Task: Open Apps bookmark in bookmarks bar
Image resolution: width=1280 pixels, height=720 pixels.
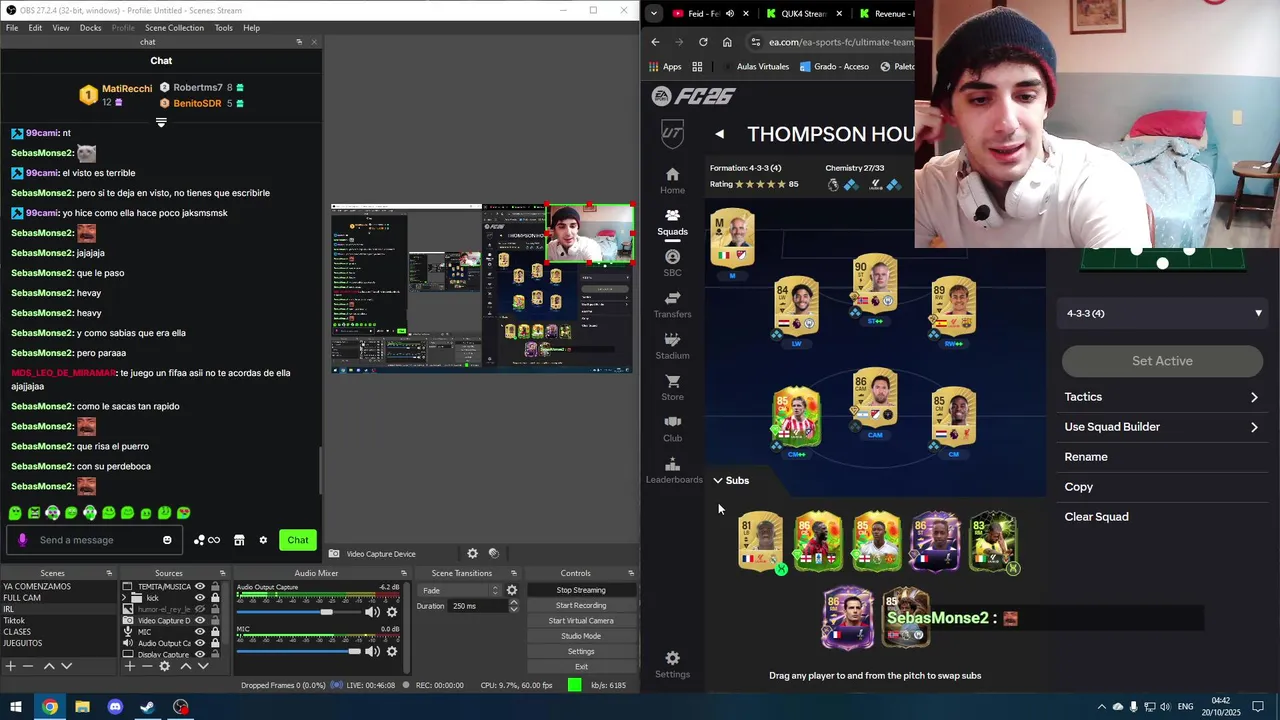Action: 665,67
